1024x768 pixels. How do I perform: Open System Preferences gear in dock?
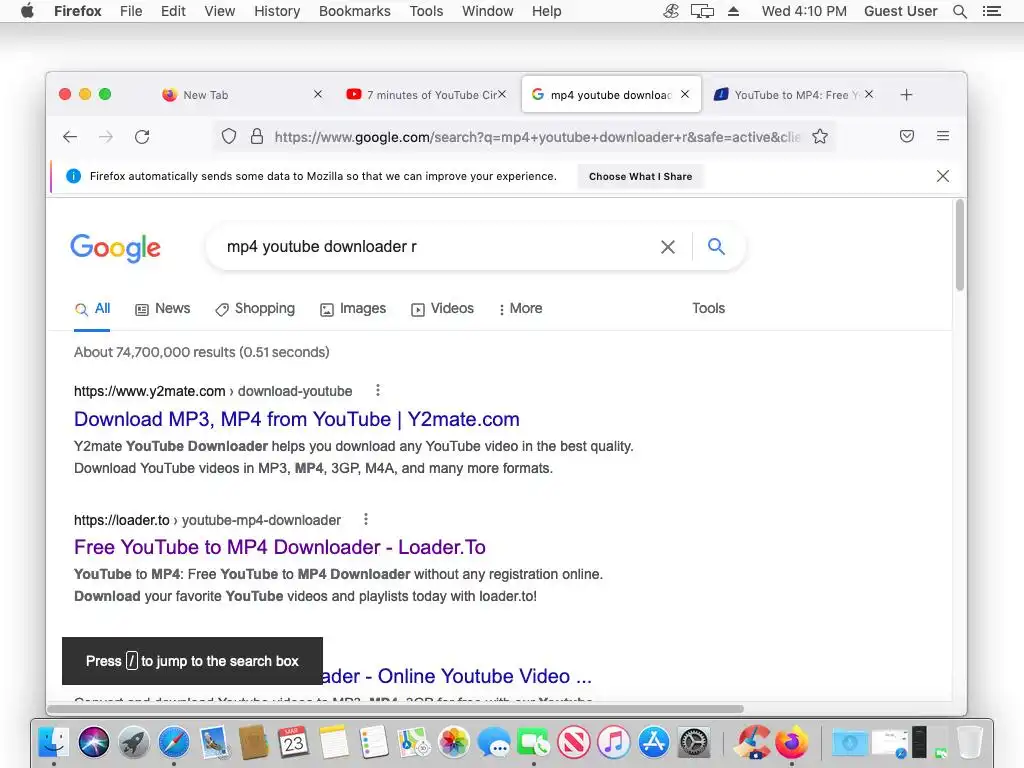(x=694, y=742)
